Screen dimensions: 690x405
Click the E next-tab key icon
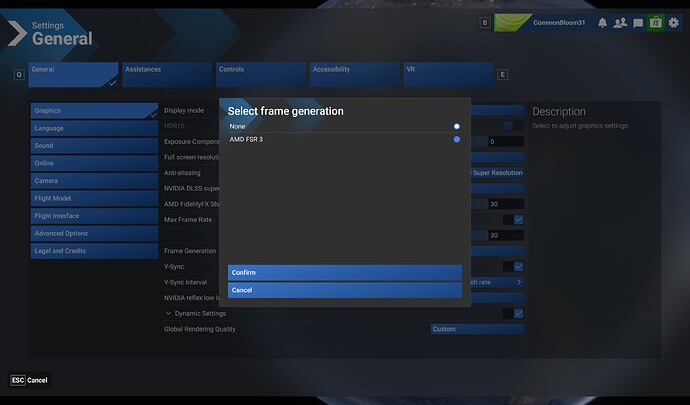[x=502, y=74]
